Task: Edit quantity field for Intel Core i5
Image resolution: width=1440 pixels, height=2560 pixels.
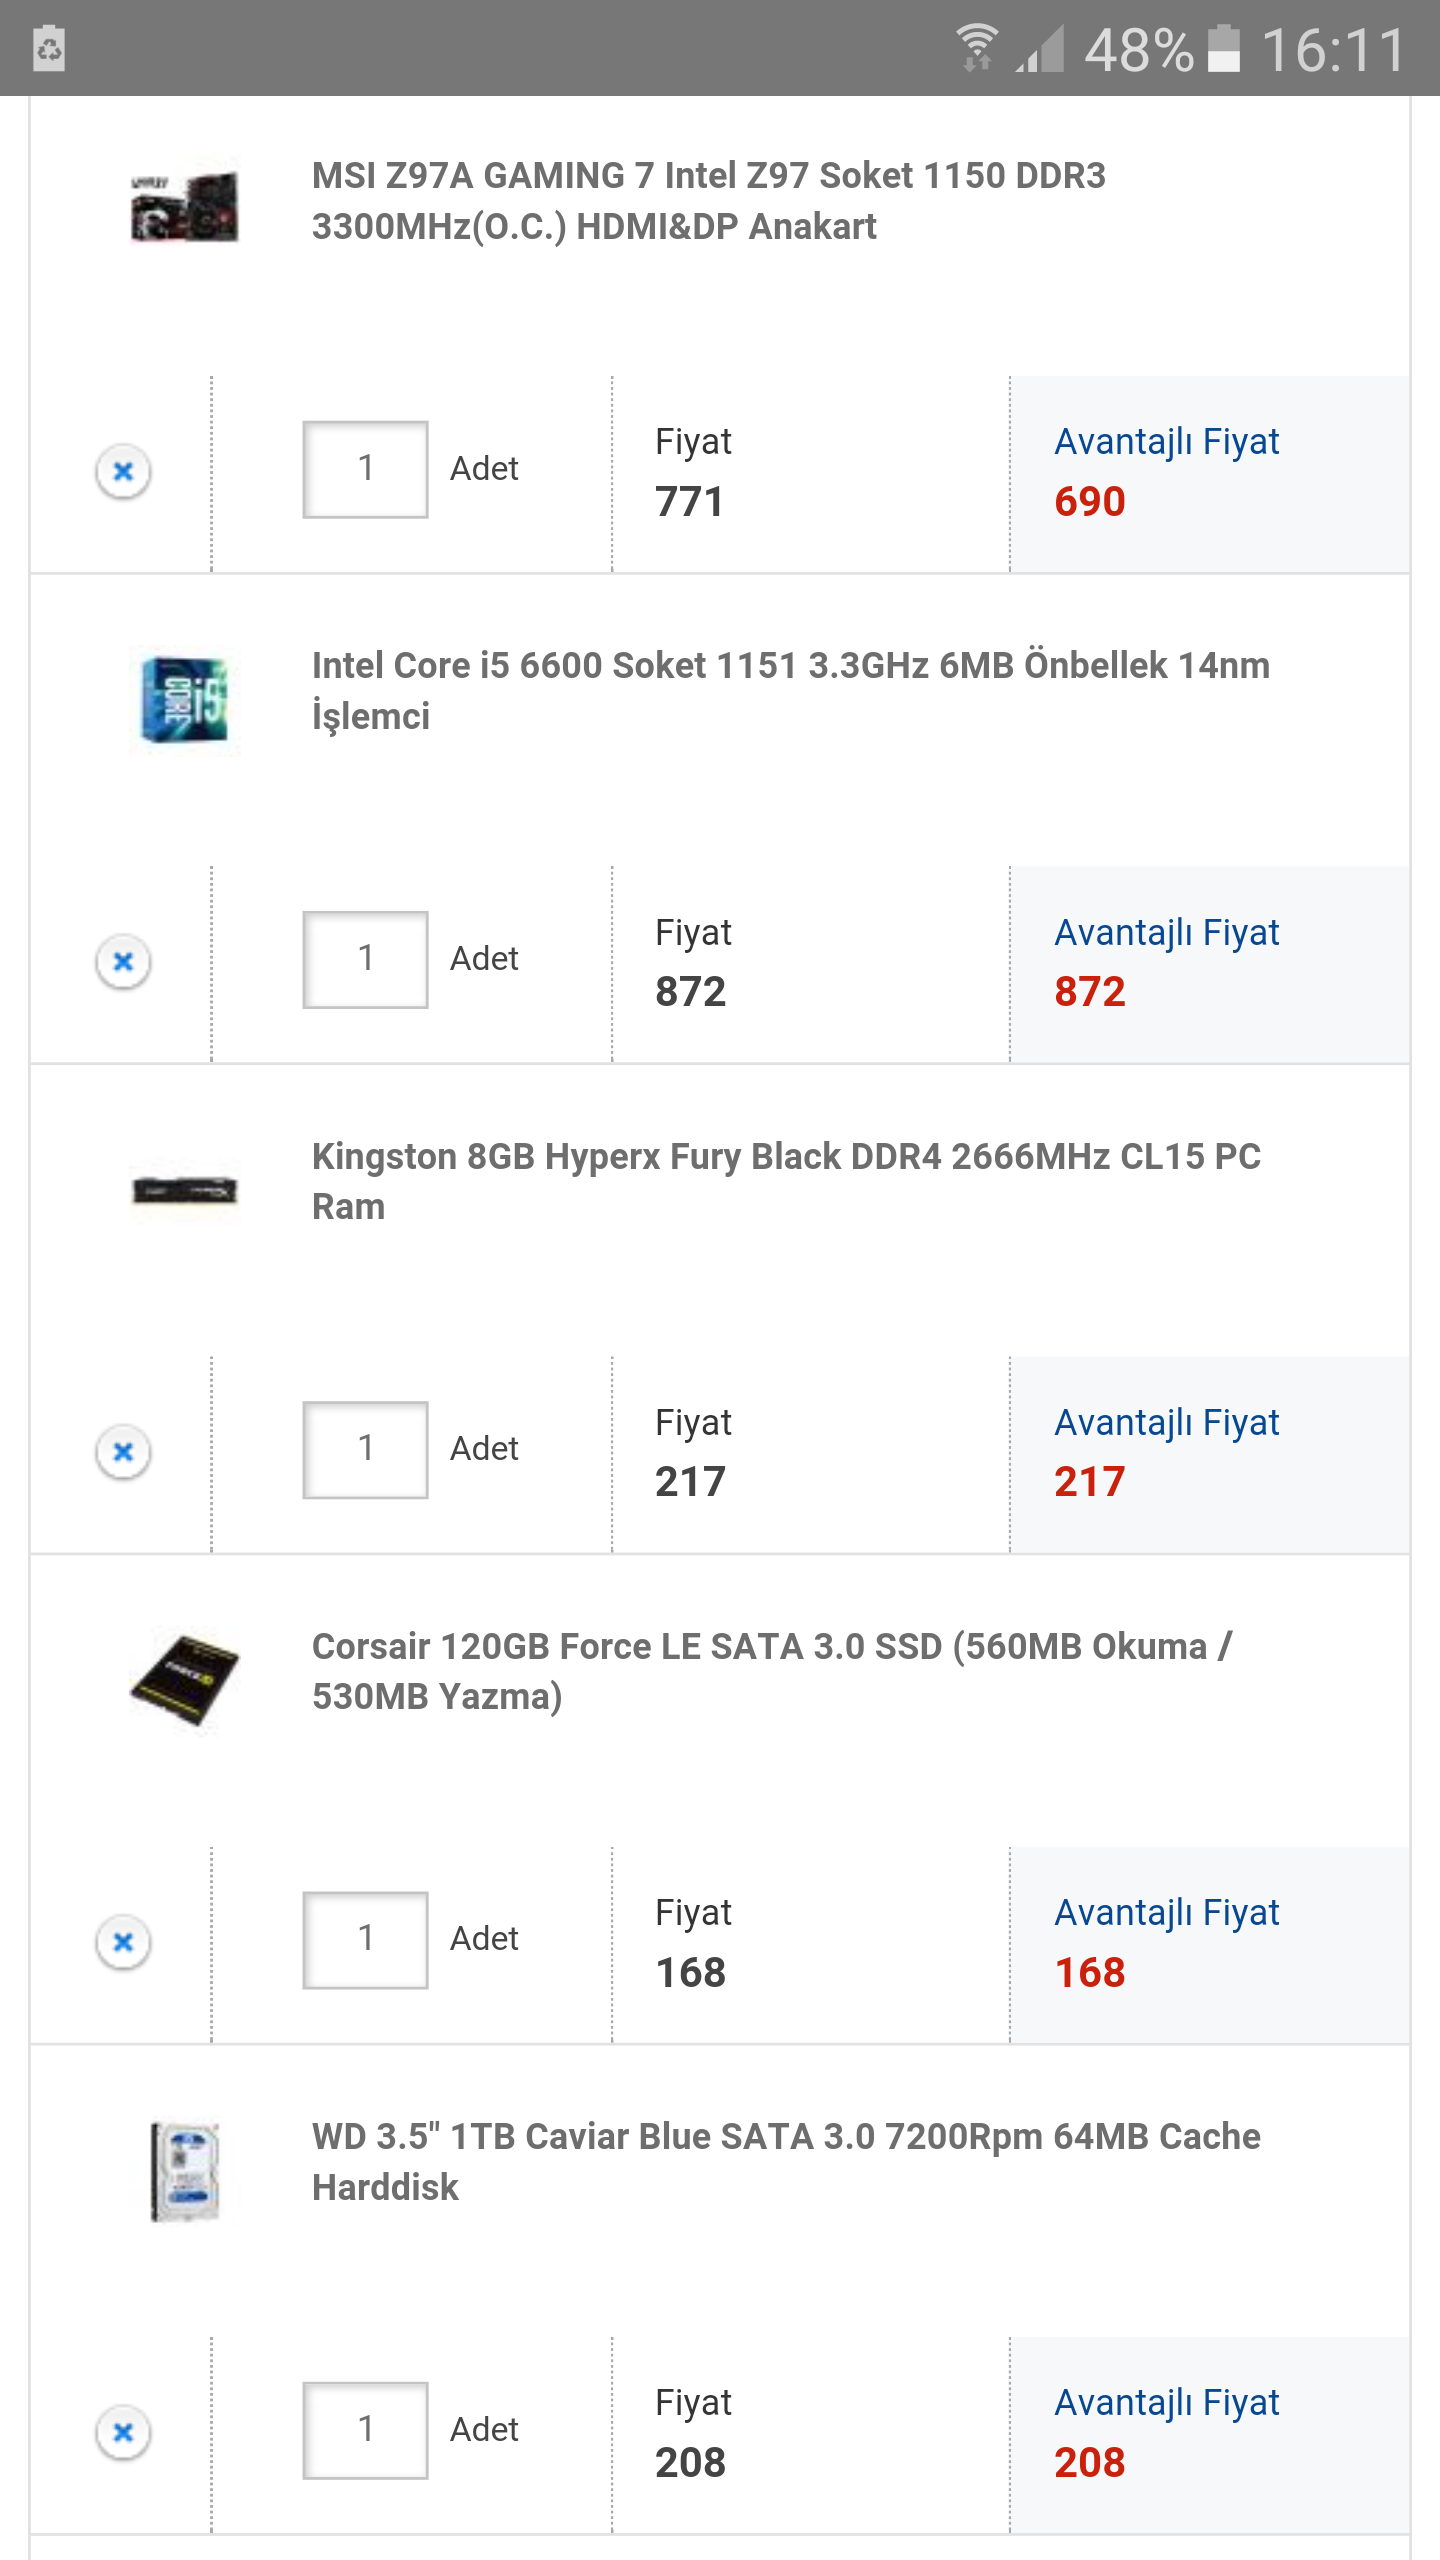Action: (366, 959)
